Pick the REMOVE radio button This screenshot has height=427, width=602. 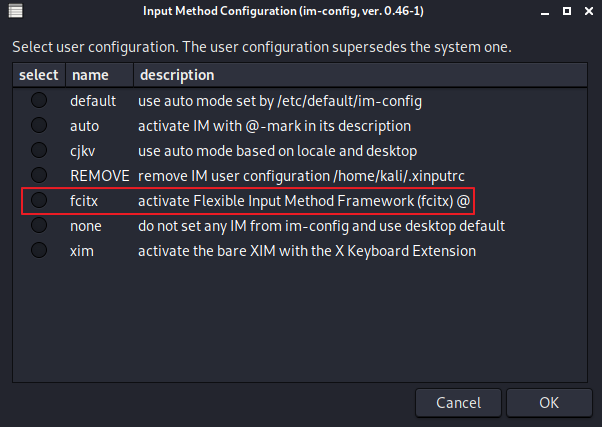39,175
